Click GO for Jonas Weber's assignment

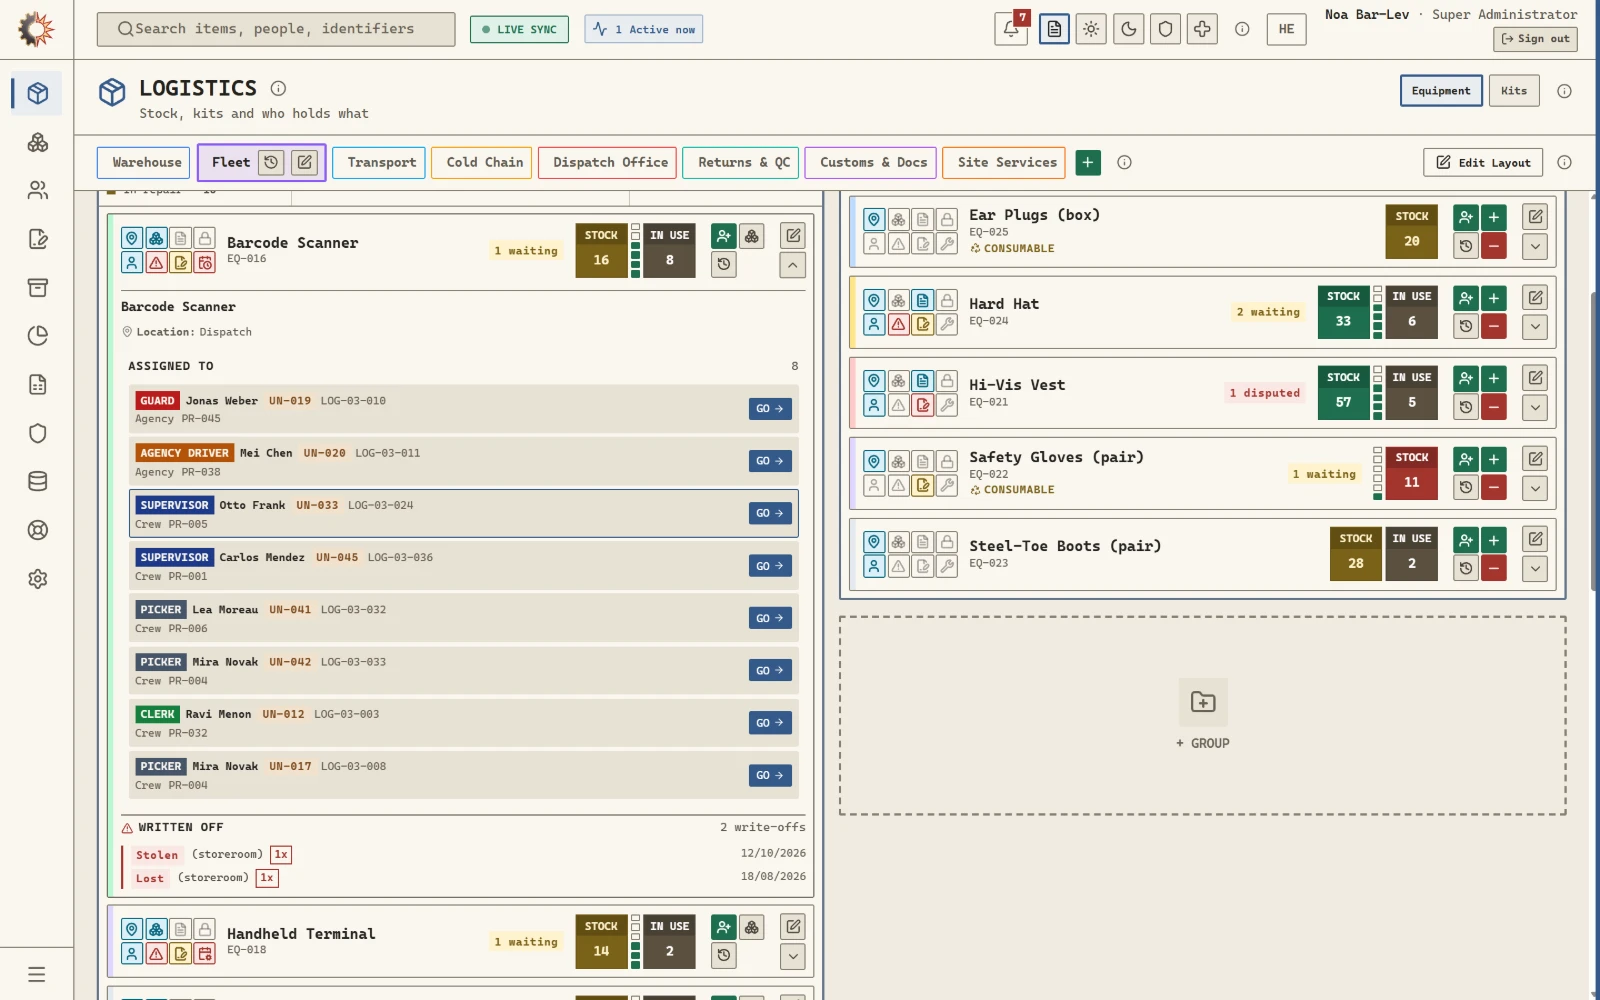pos(770,409)
